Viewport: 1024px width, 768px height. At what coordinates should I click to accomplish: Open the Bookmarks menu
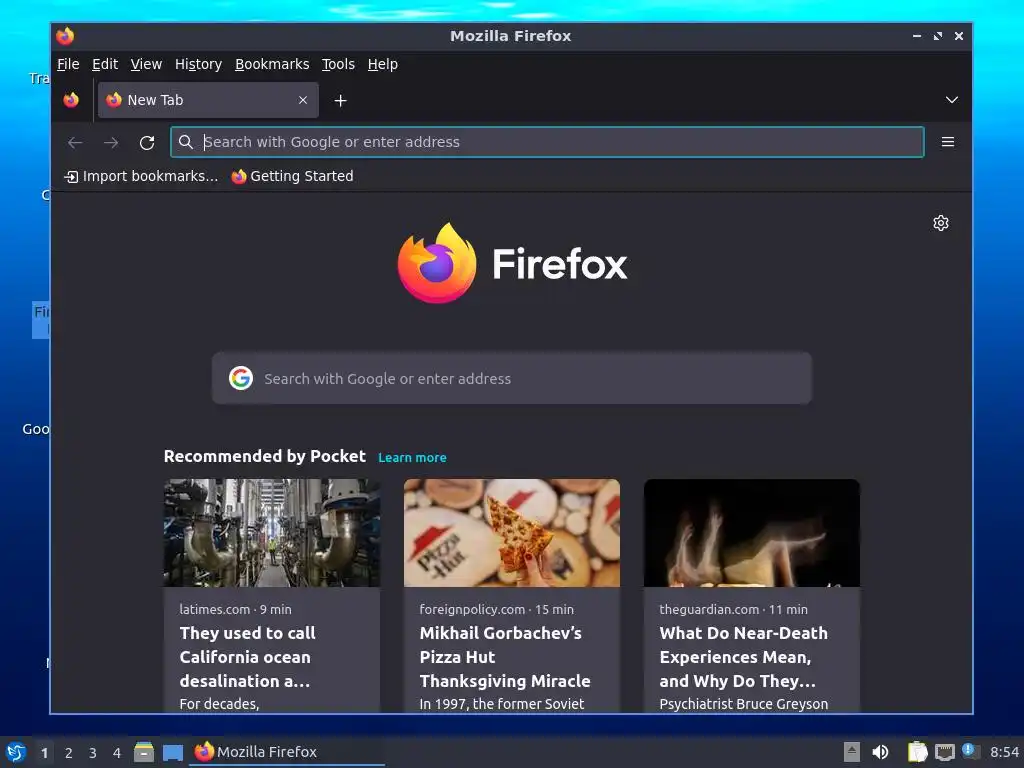click(x=272, y=64)
